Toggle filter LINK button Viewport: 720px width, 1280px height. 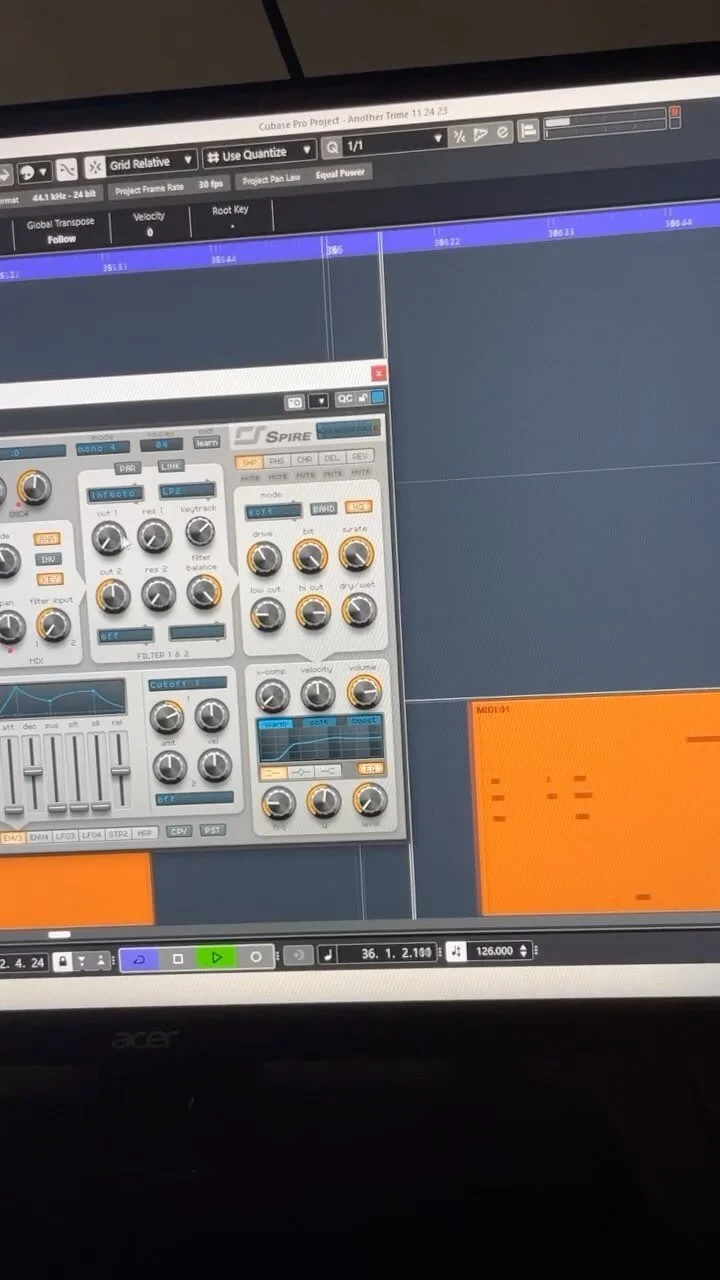coord(171,466)
